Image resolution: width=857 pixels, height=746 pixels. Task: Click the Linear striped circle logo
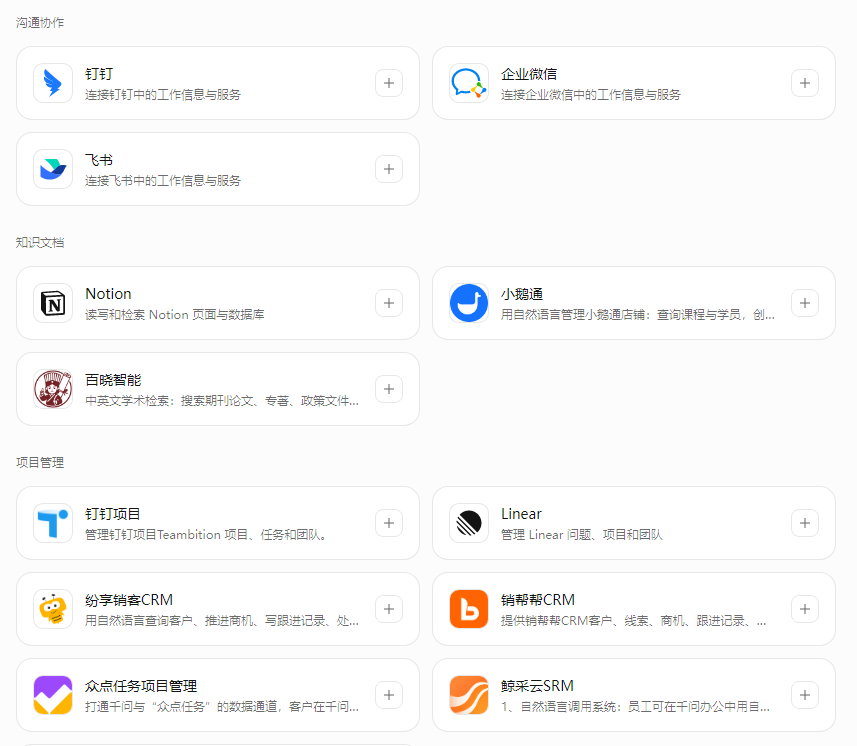[469, 523]
